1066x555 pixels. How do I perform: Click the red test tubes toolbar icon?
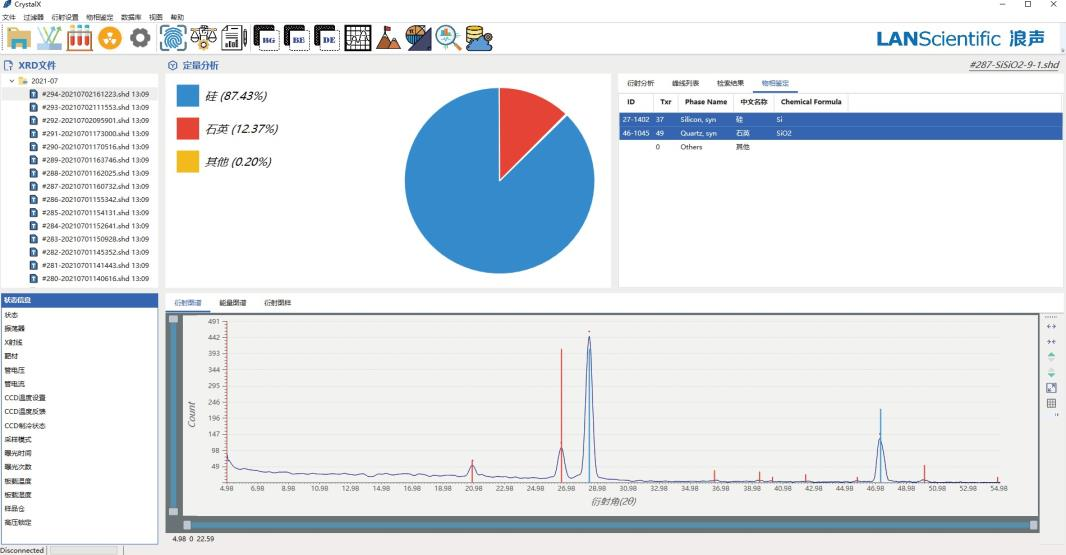(80, 38)
